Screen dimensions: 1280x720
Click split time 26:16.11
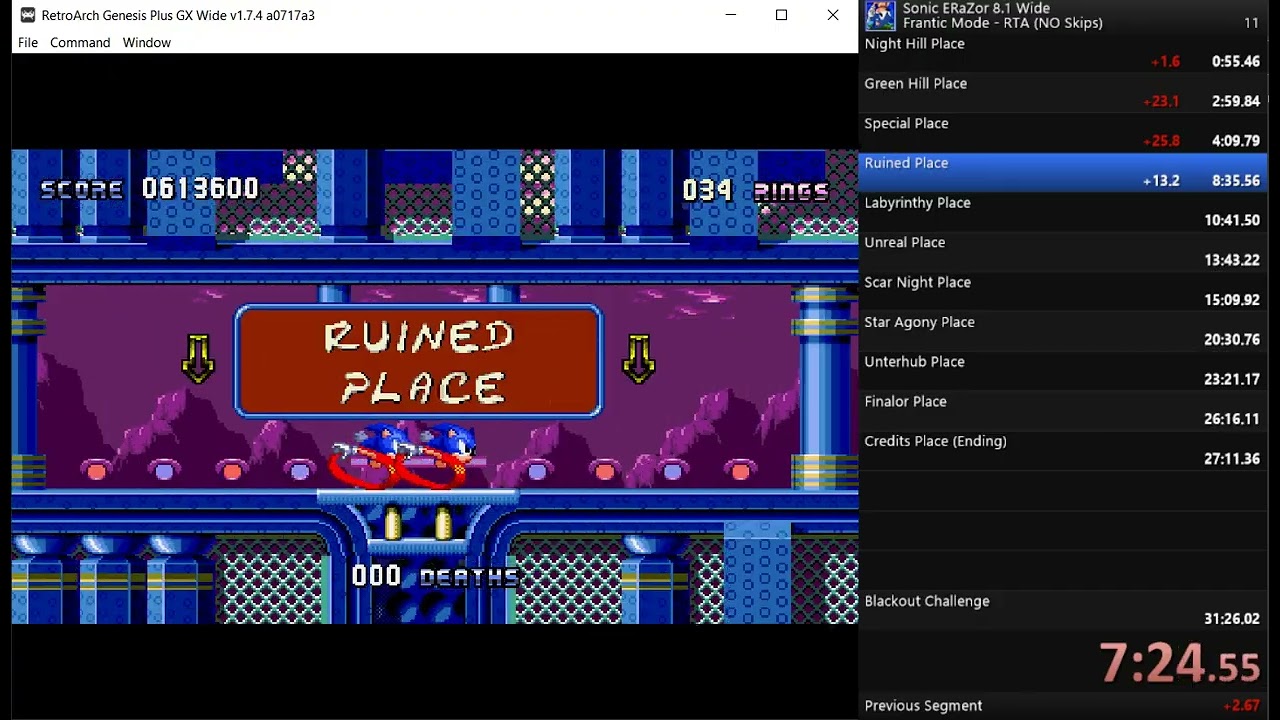(x=1232, y=419)
